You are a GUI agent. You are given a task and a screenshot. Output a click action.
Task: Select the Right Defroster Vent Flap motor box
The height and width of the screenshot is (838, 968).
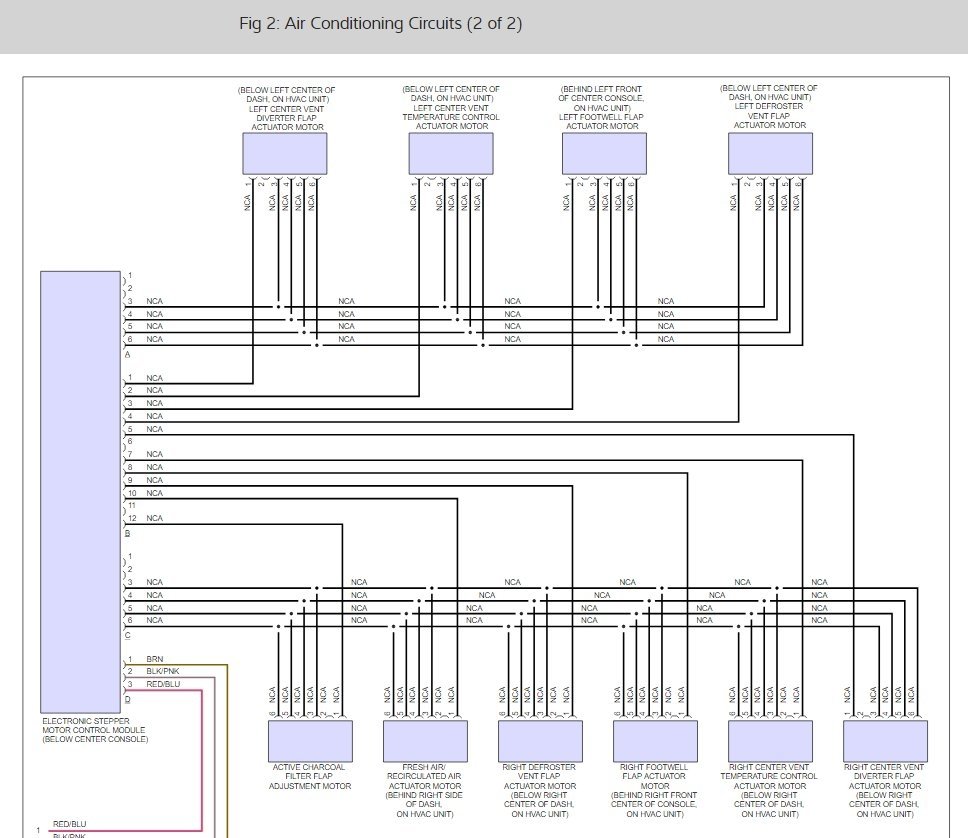pyautogui.click(x=540, y=741)
